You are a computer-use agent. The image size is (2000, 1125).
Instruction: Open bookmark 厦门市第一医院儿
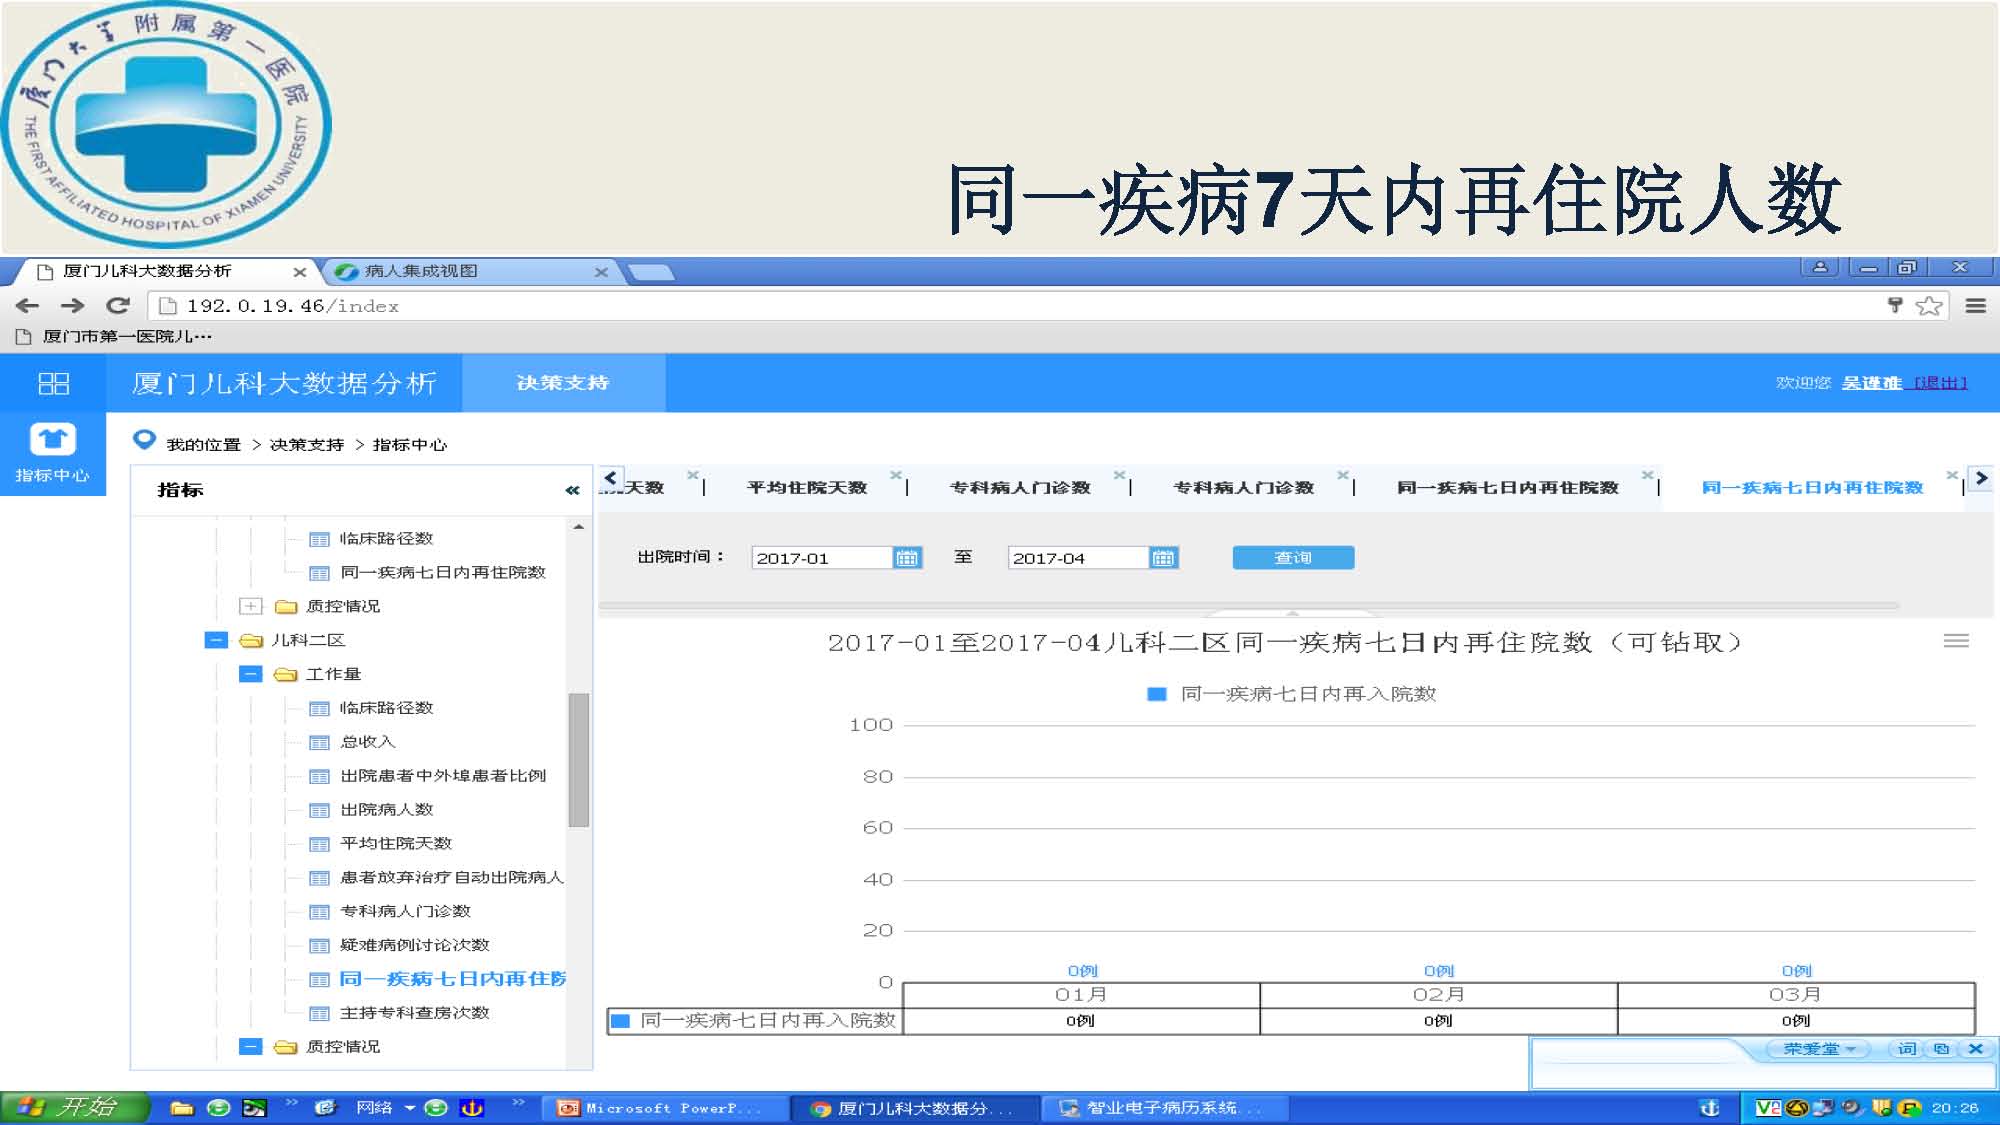116,336
